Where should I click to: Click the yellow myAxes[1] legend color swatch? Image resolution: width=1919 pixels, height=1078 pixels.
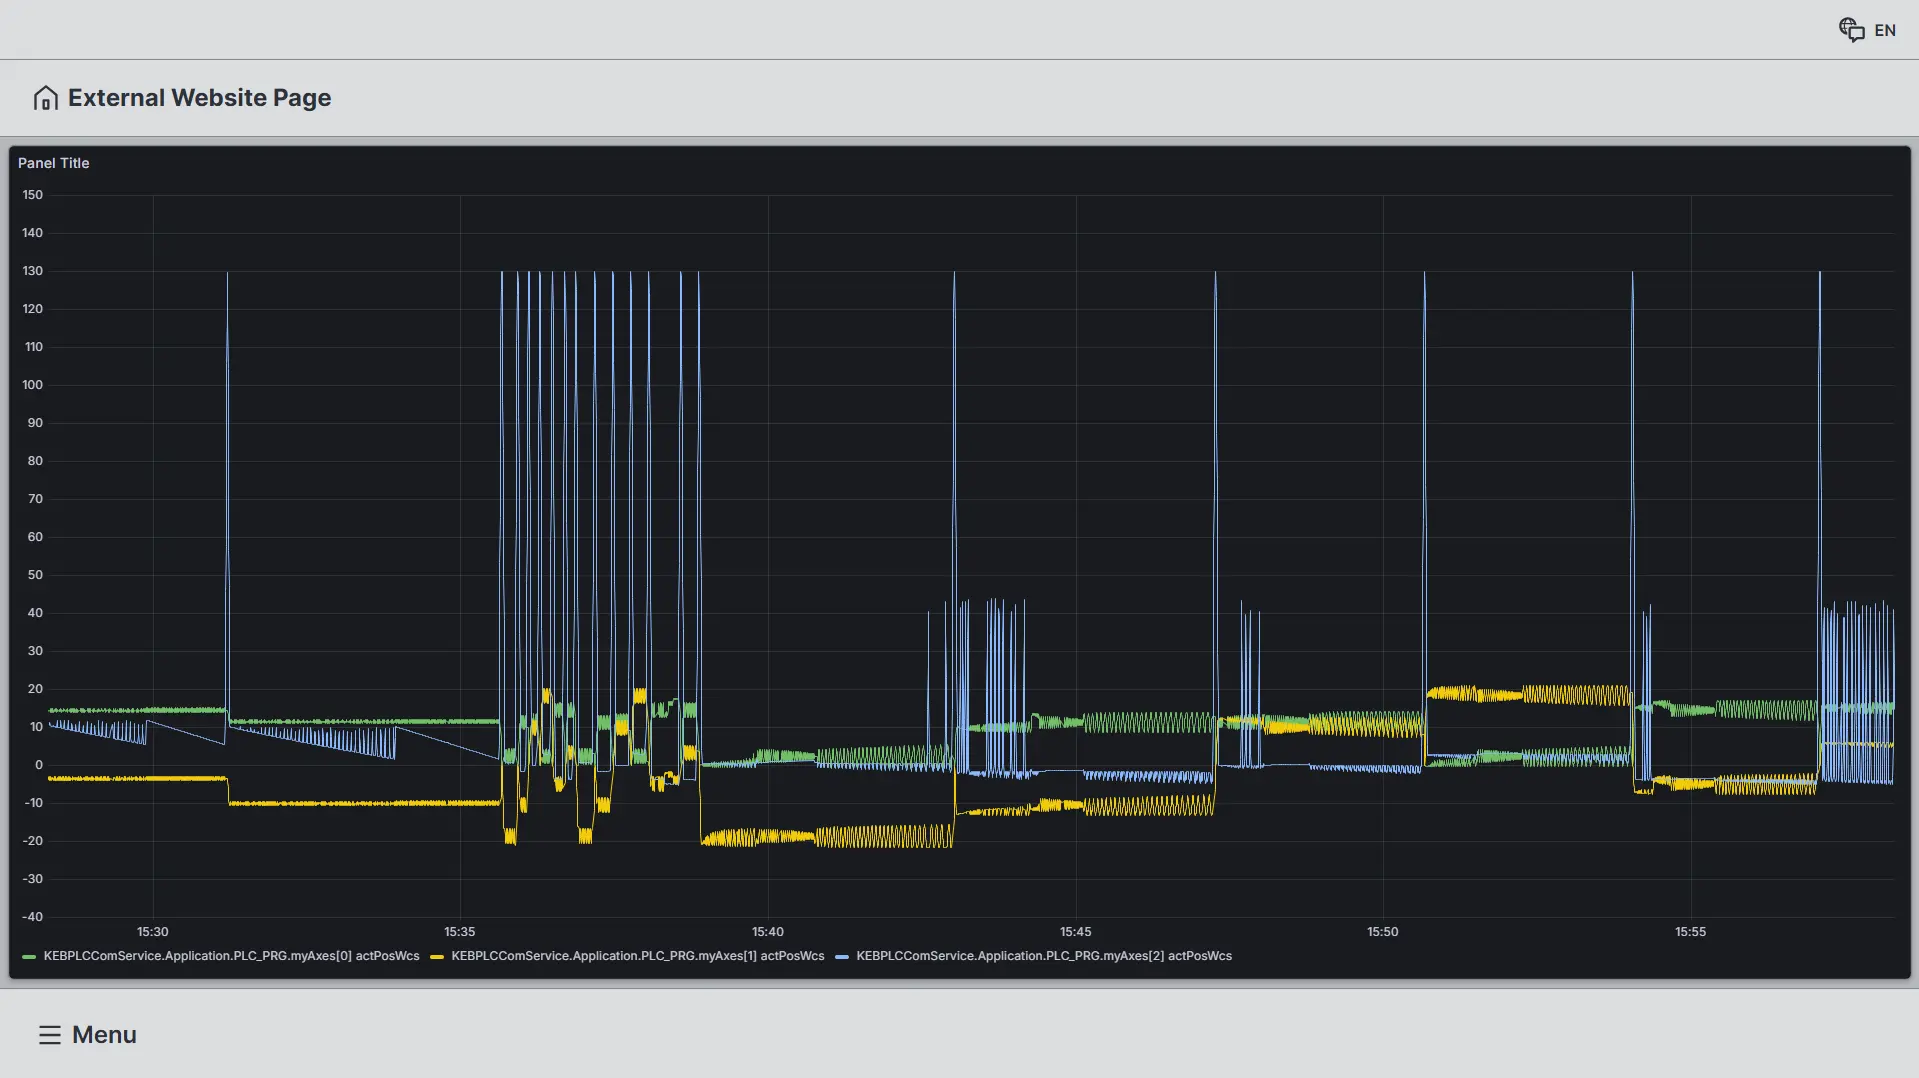tap(437, 957)
